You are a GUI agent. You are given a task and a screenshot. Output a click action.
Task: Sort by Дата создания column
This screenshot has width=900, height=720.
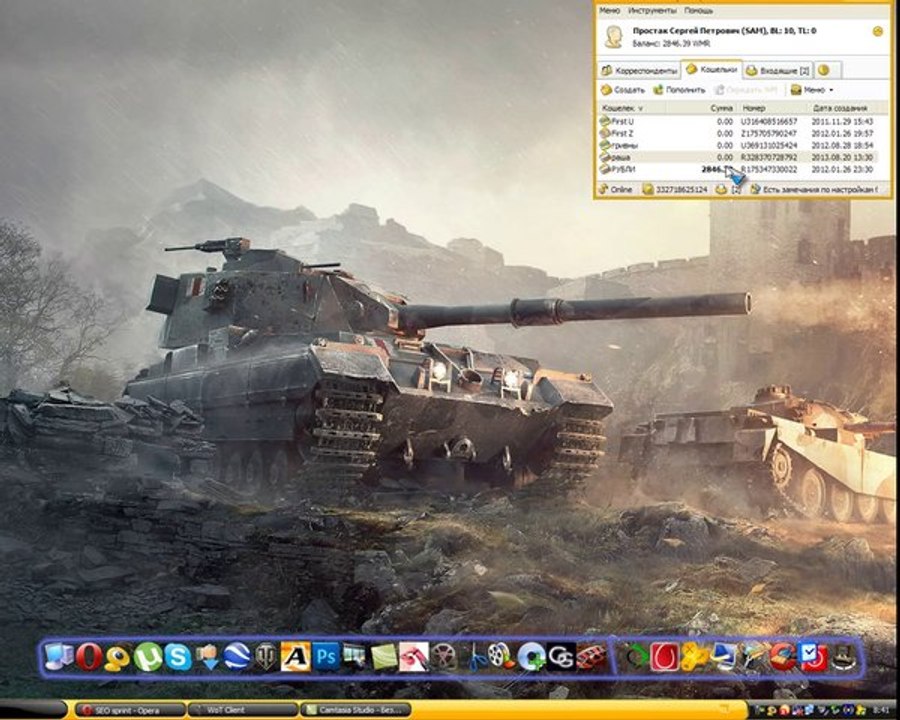click(847, 108)
